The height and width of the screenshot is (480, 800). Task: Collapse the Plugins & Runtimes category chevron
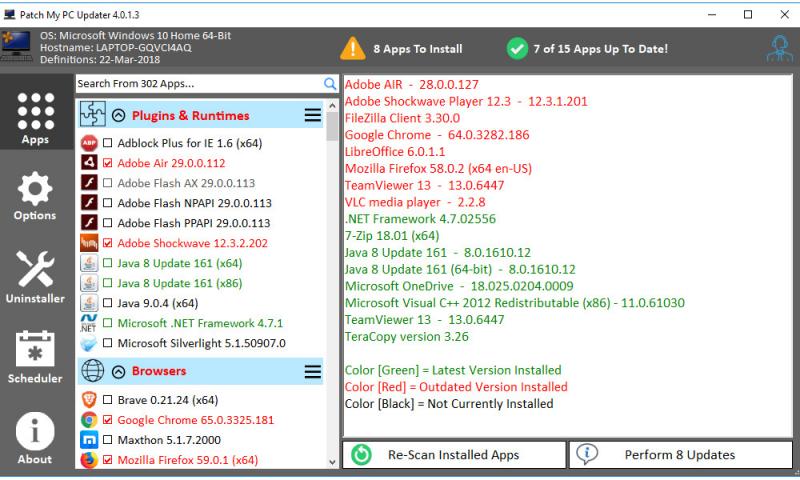[118, 115]
